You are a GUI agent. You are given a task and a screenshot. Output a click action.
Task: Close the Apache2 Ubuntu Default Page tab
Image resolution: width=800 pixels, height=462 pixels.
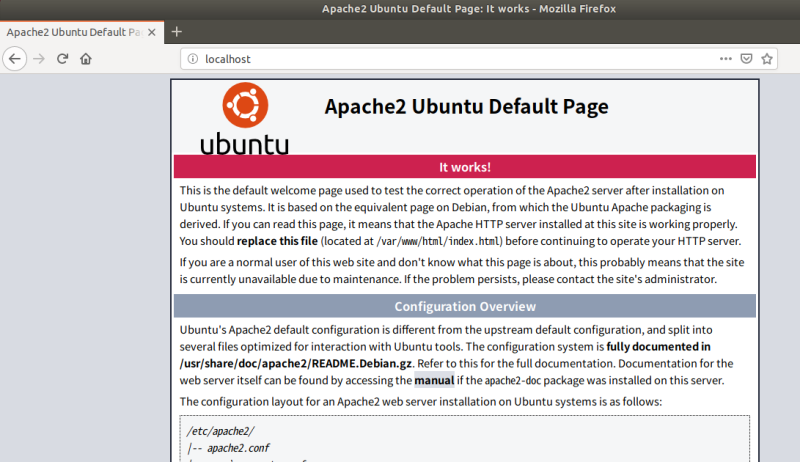coord(153,32)
